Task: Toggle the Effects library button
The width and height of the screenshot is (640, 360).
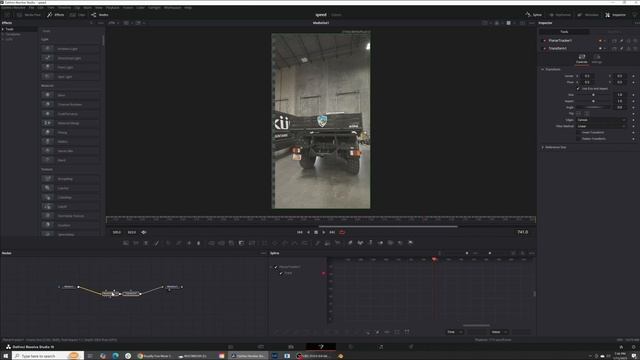Action: point(56,15)
